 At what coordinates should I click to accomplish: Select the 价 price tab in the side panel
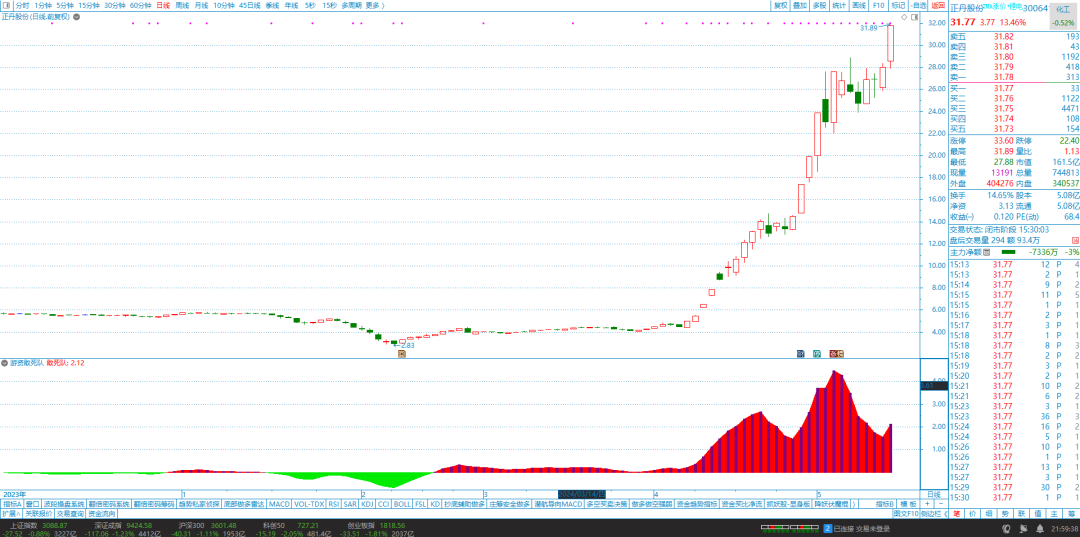pyautogui.click(x=975, y=514)
